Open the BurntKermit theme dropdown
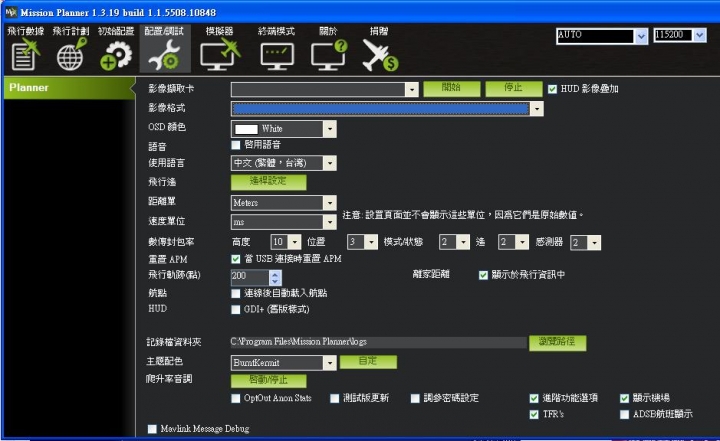 330,363
